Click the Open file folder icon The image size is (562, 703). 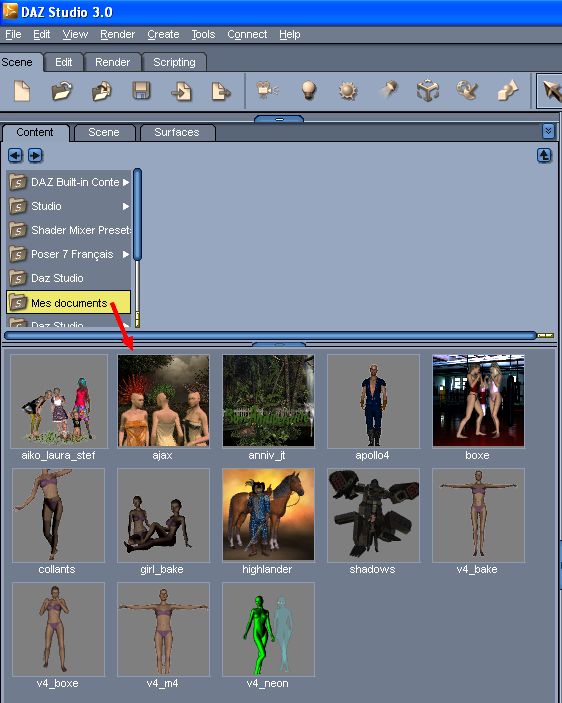(62, 91)
